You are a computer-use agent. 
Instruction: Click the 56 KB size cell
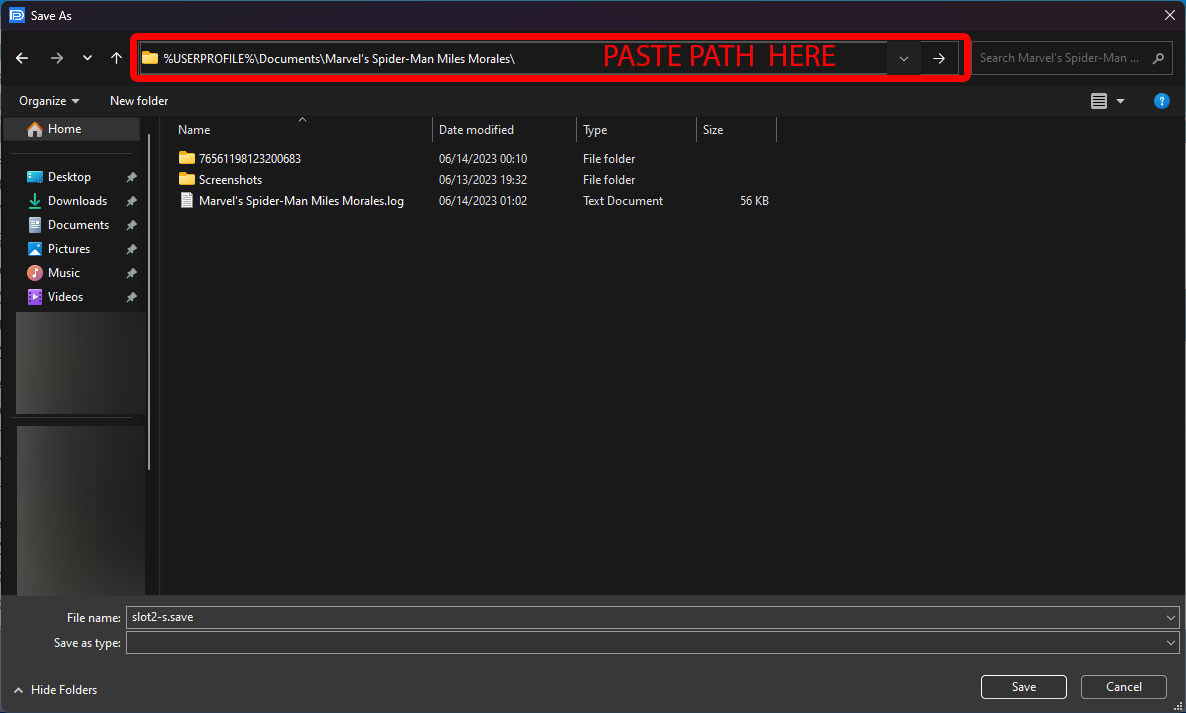(x=754, y=201)
